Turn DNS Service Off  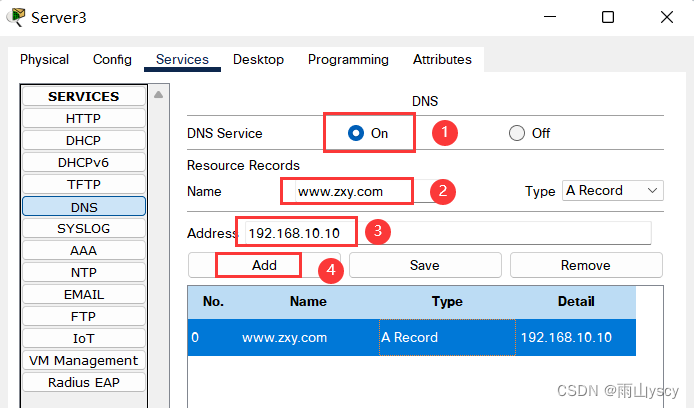click(517, 133)
